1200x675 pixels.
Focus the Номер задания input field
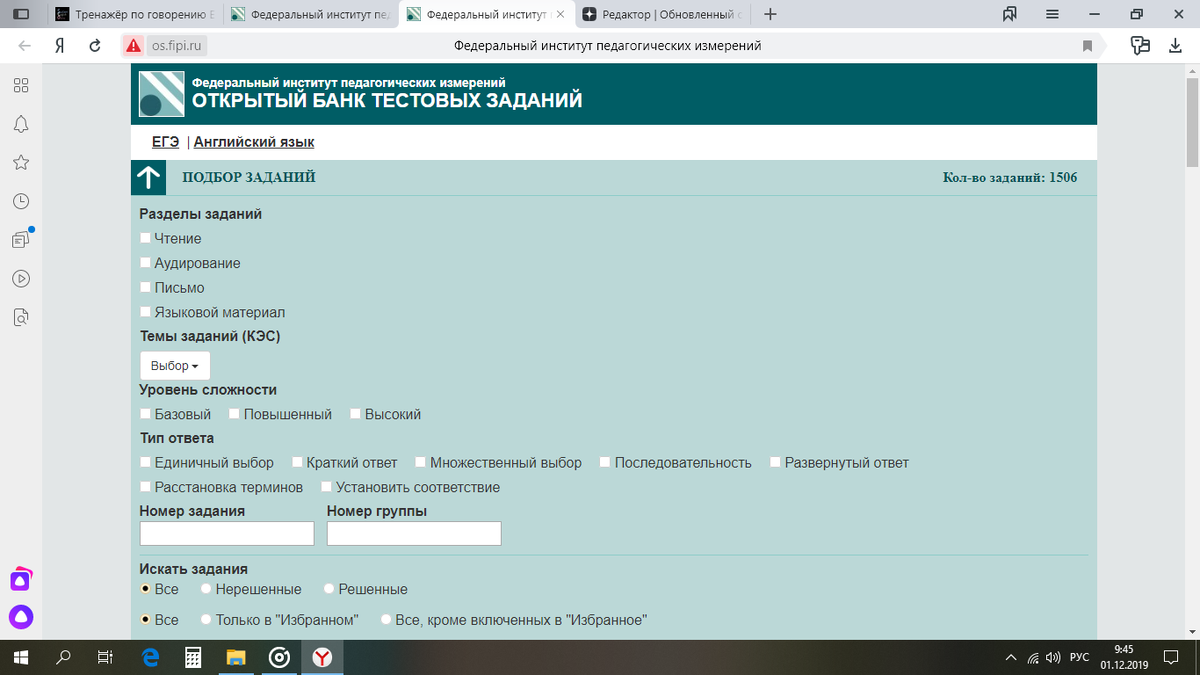pos(227,533)
